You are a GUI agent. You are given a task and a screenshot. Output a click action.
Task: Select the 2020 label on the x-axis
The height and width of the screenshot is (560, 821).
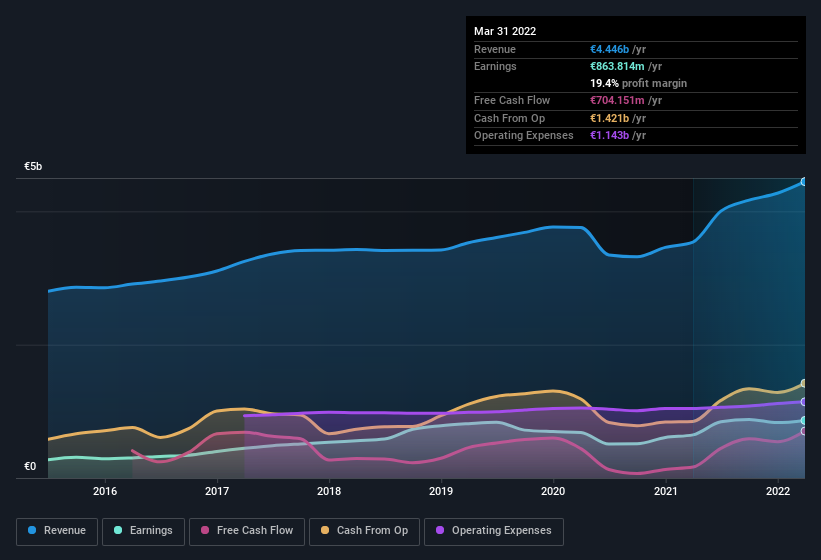coord(553,491)
